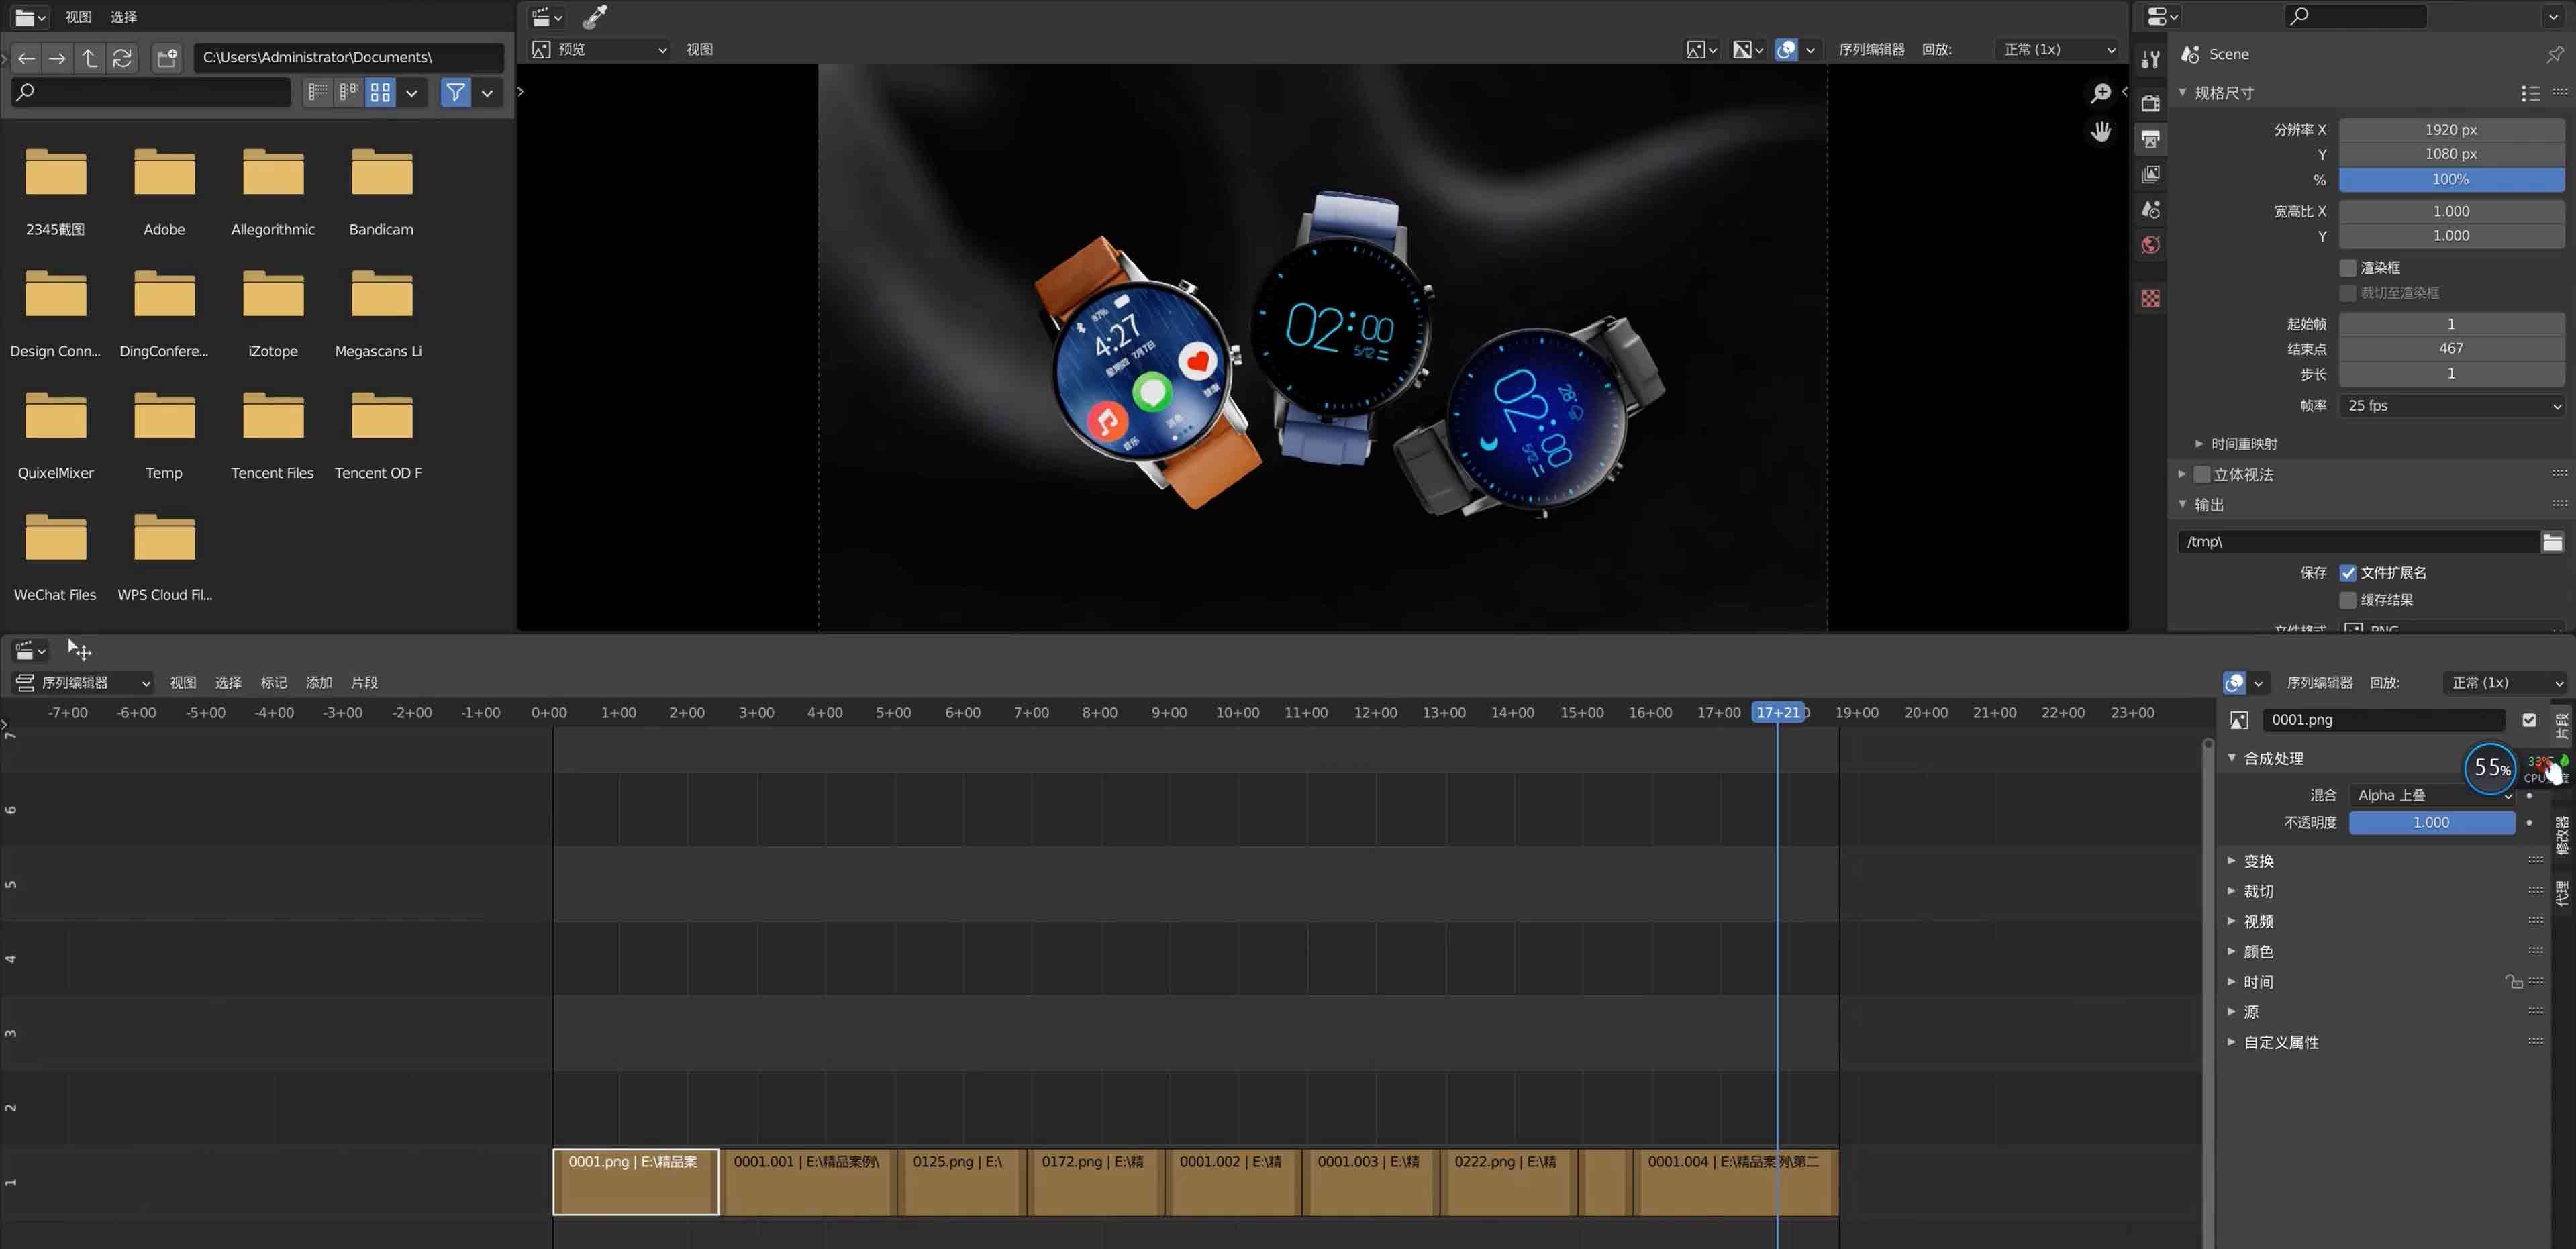Collapse the 输出 panel
Screen dimensions: 2576x1249
coord(2202,505)
